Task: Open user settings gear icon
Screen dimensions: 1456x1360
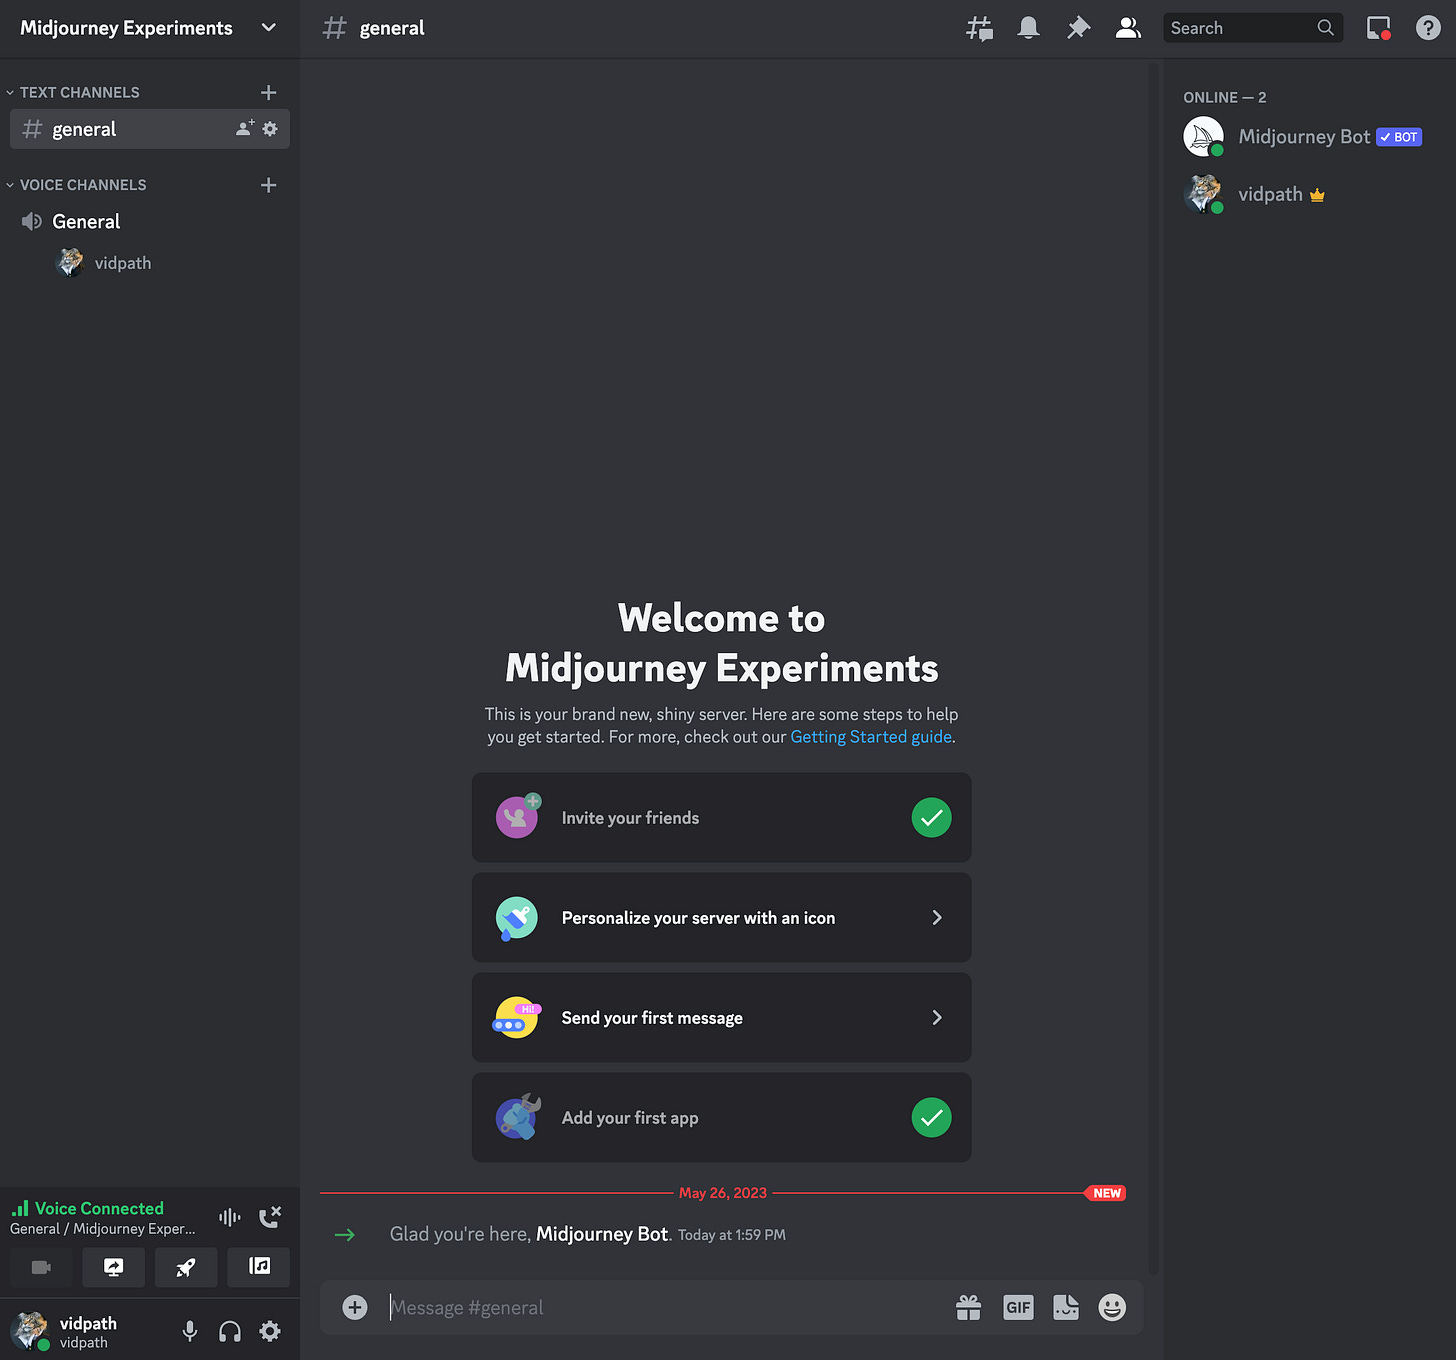Action: tap(270, 1331)
